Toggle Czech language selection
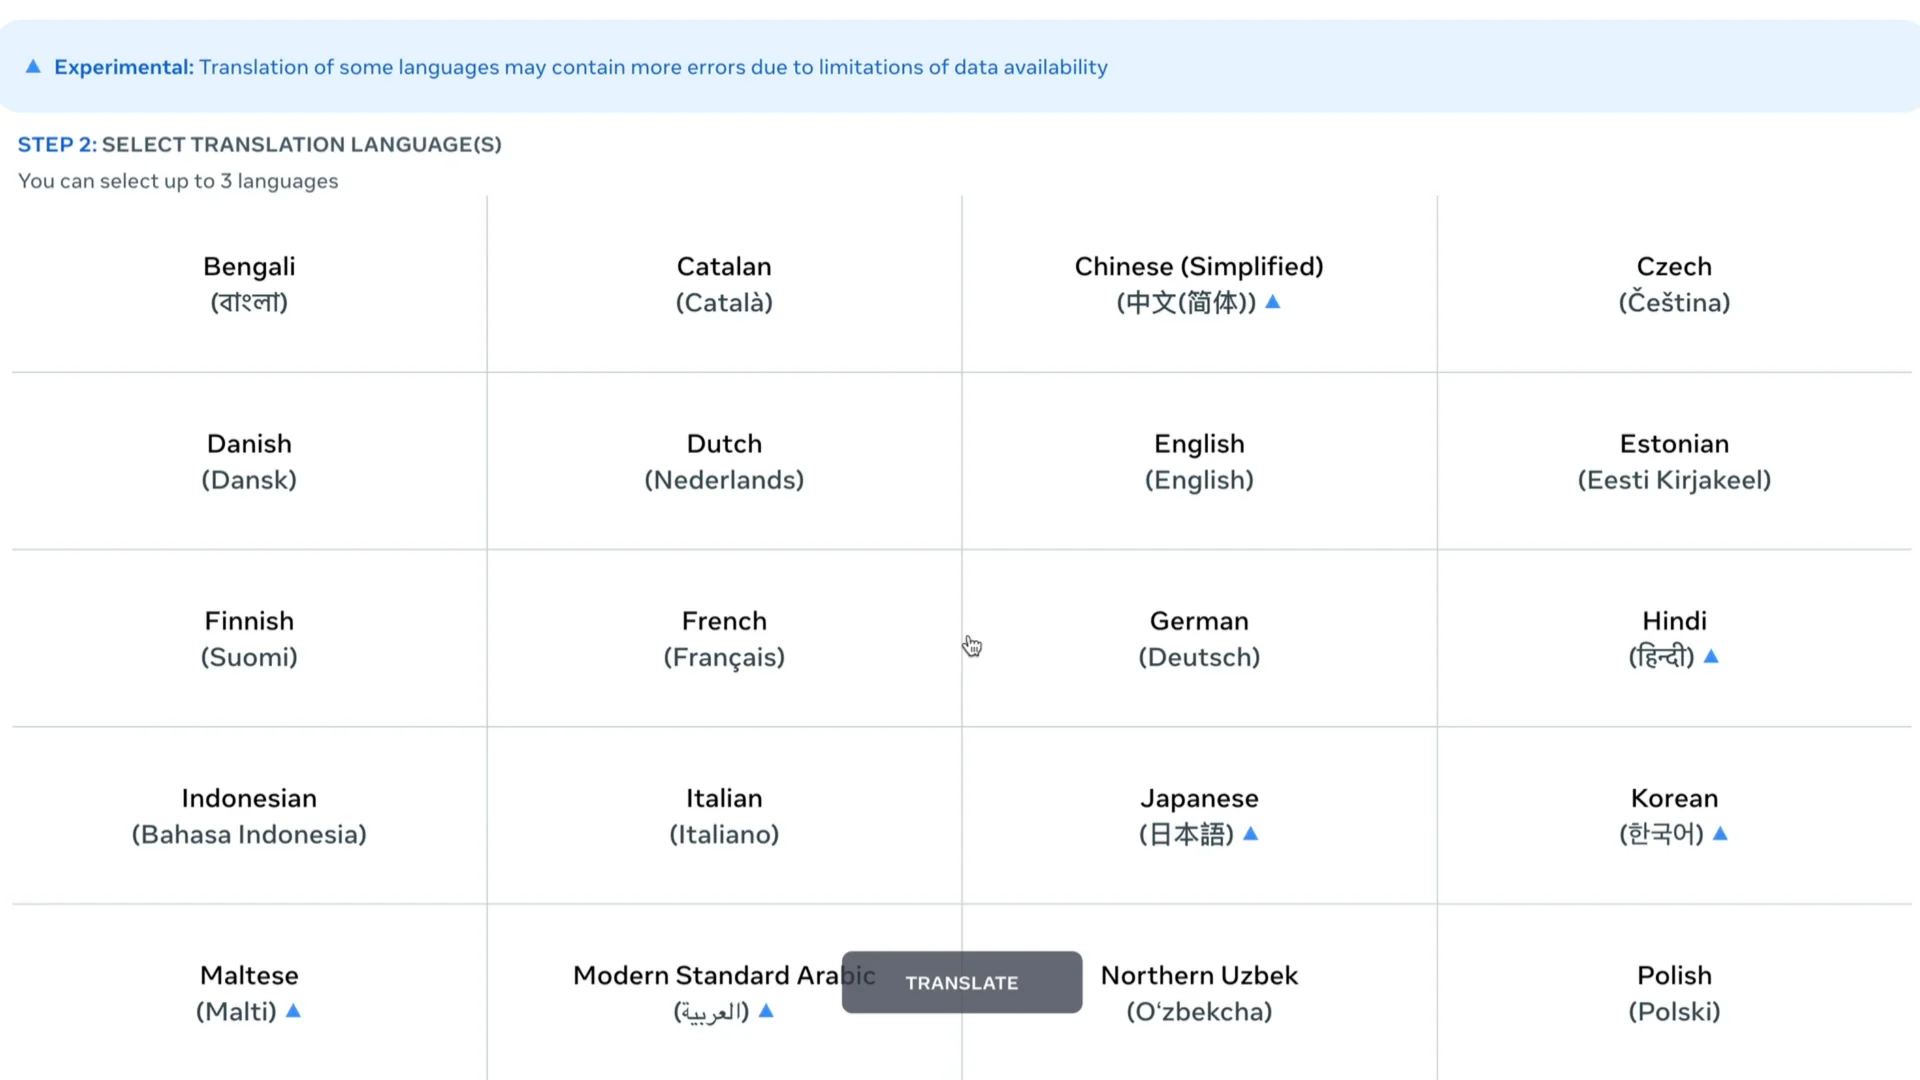Screen dimensions: 1920x1080 coord(1674,284)
